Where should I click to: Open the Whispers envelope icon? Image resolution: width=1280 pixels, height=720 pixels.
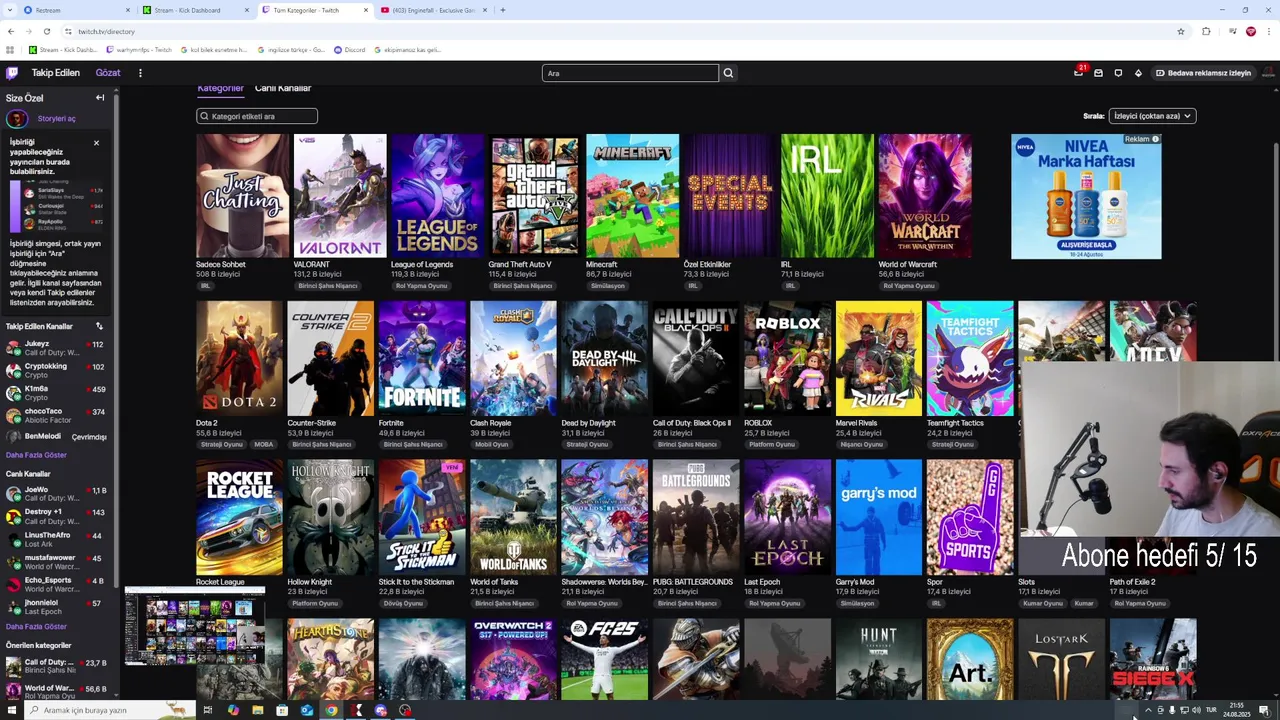(1098, 73)
